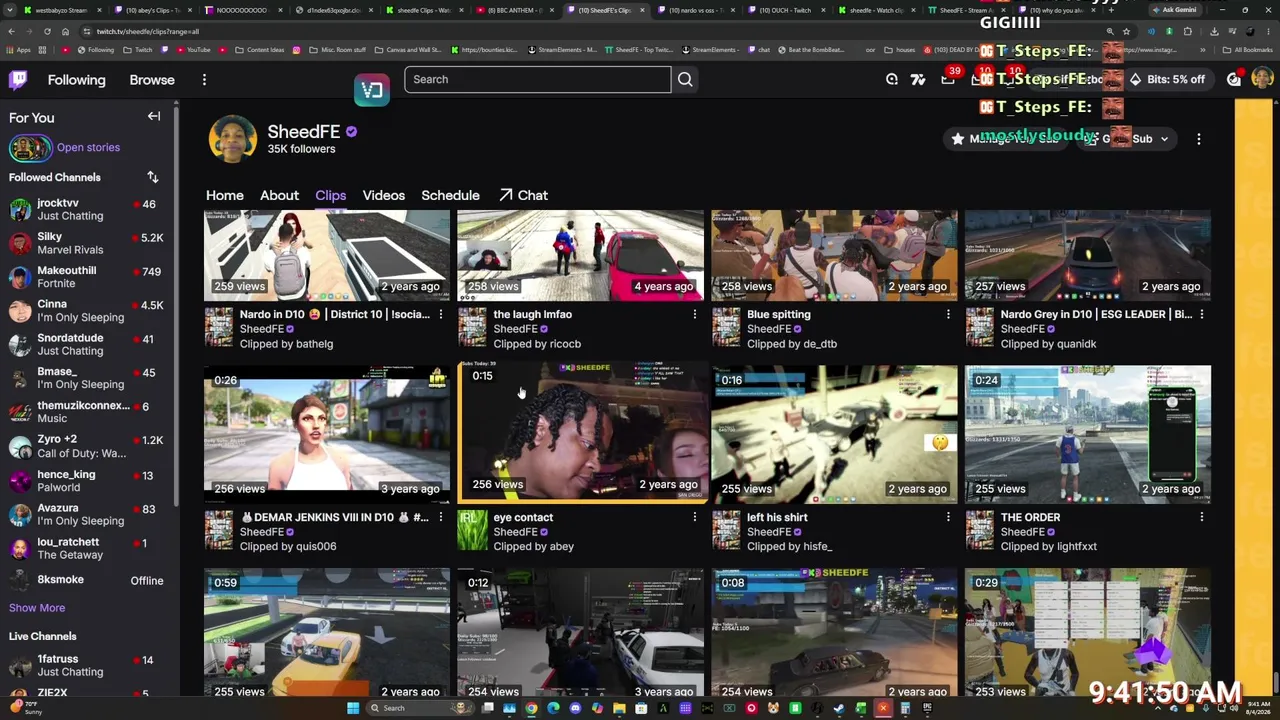Collapse the For You sidebar
1280x720 pixels.
(154, 117)
